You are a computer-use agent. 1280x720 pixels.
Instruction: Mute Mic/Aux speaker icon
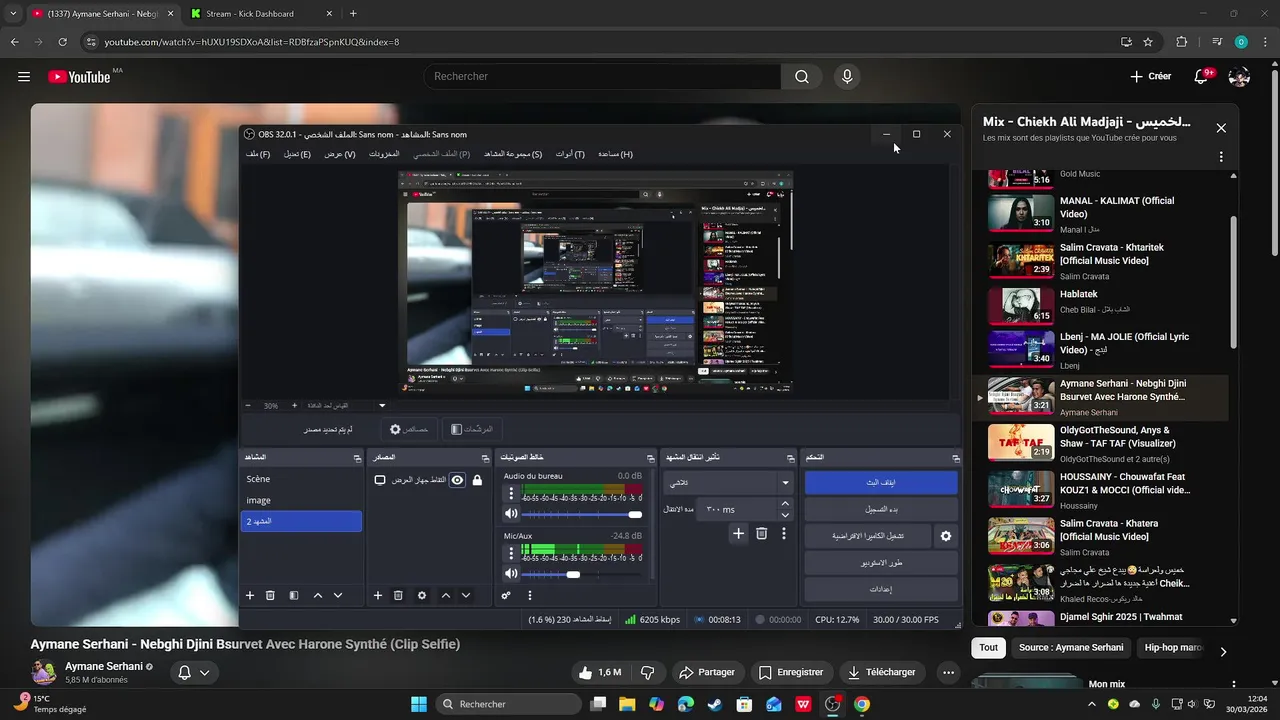coord(511,574)
